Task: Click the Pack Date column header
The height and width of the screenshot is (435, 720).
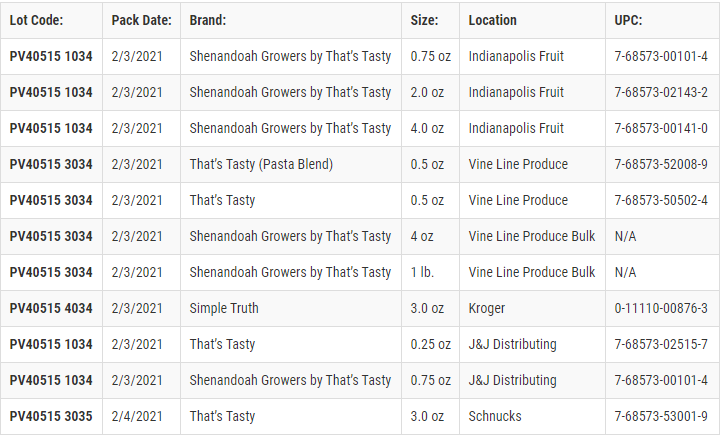Action: (x=141, y=20)
